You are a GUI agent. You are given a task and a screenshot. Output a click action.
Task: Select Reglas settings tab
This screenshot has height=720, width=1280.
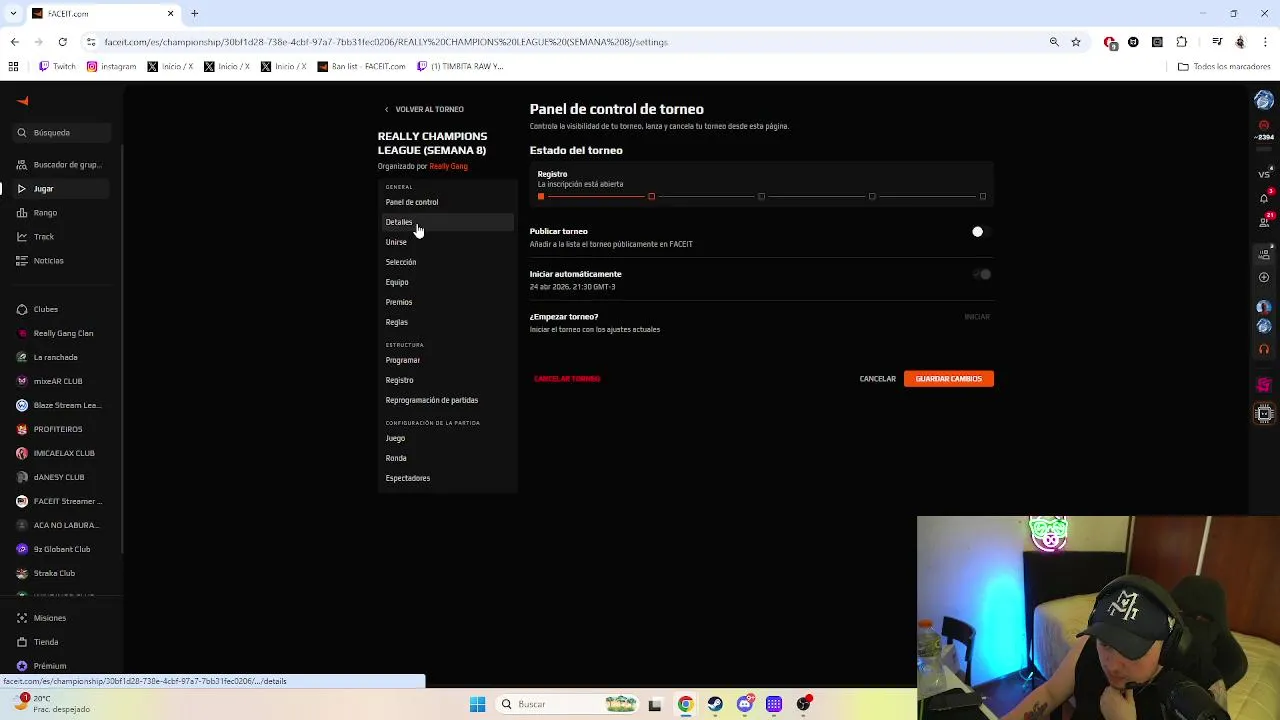[446, 322]
